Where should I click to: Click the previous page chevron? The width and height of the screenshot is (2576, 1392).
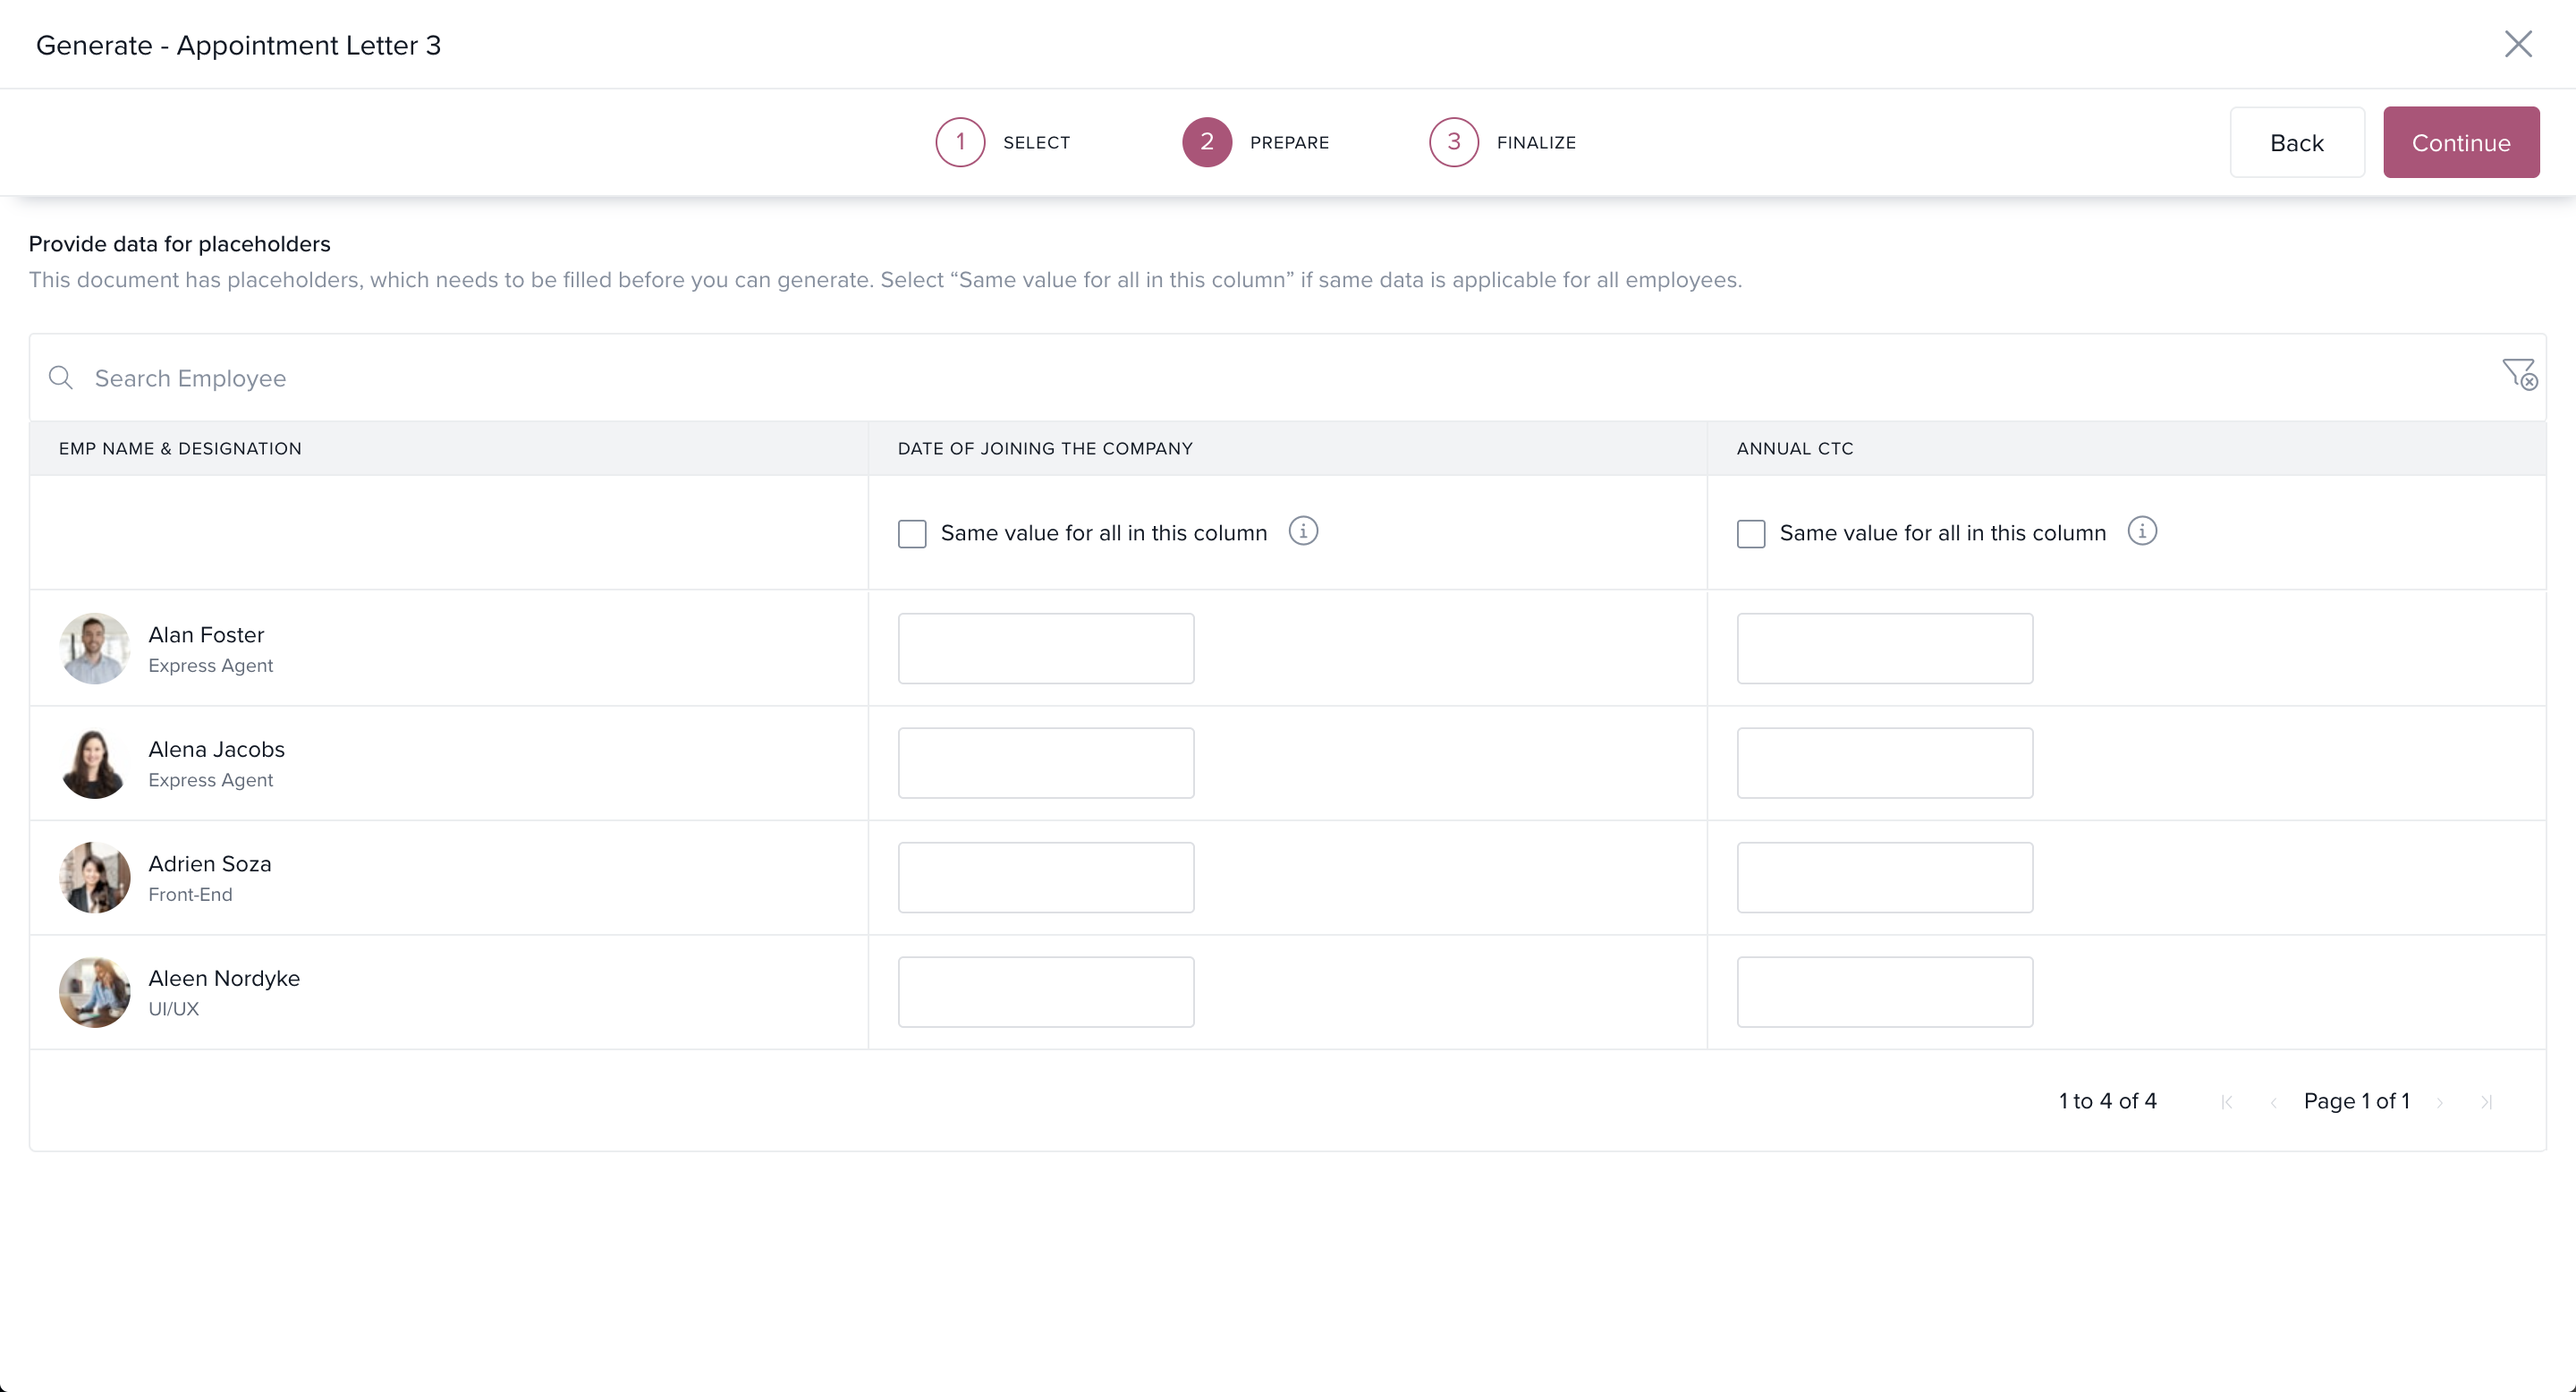pos(2273,1102)
